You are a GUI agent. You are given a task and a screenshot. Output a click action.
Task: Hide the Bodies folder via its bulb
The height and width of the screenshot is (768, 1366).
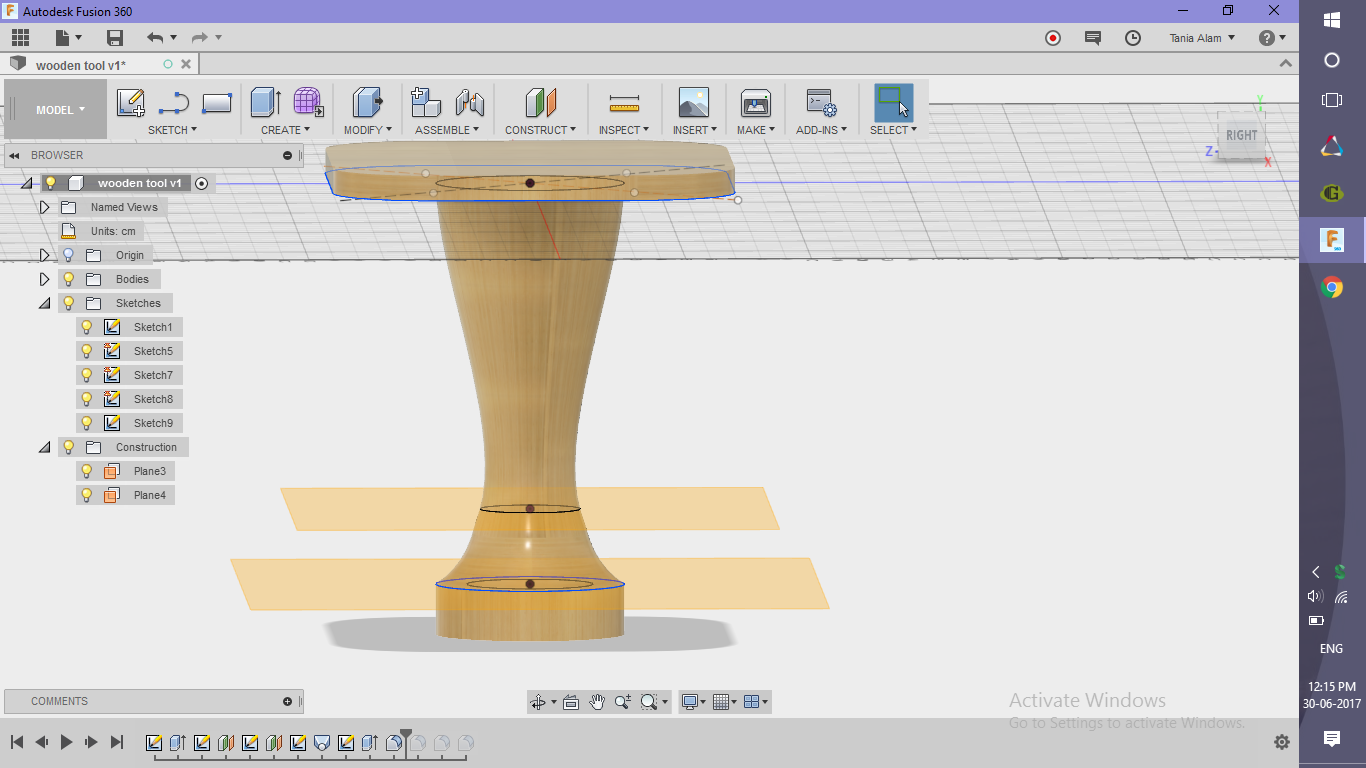point(69,279)
